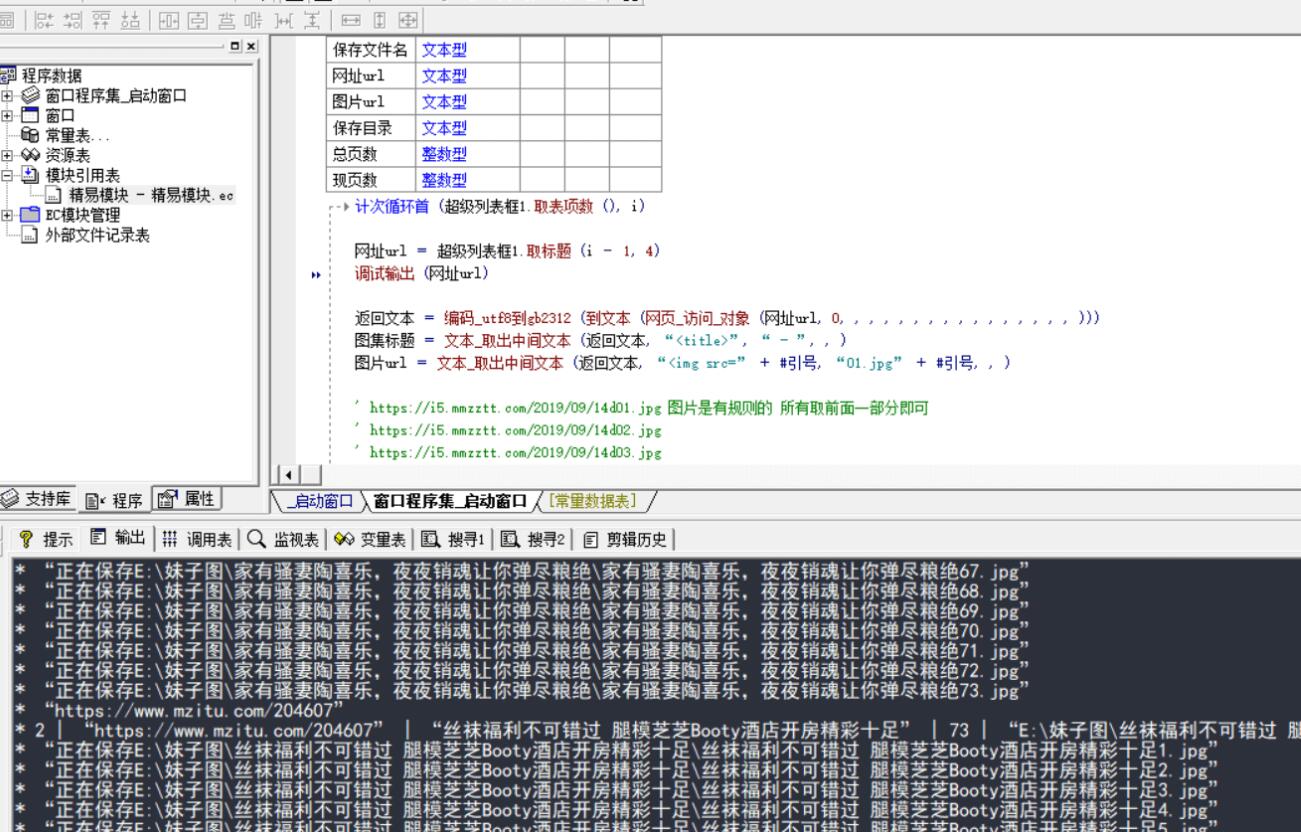Show the 监视表 bottom panel tab
The image size is (1301, 832).
point(282,541)
